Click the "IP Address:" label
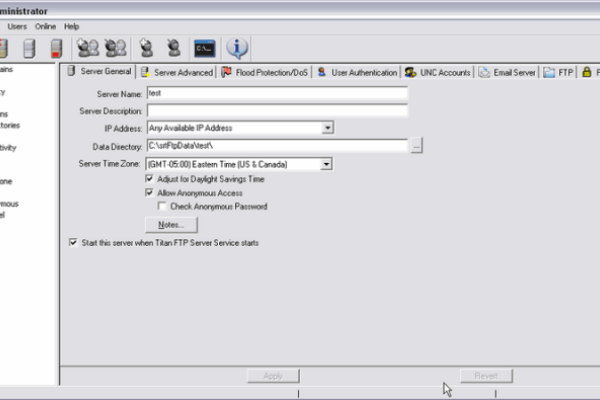The width and height of the screenshot is (600, 400). click(123, 129)
